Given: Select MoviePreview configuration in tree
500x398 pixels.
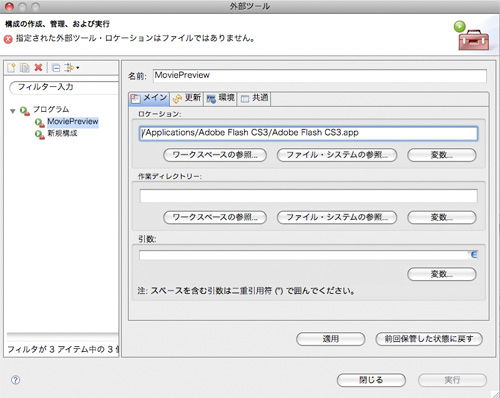Looking at the screenshot, I should point(73,121).
